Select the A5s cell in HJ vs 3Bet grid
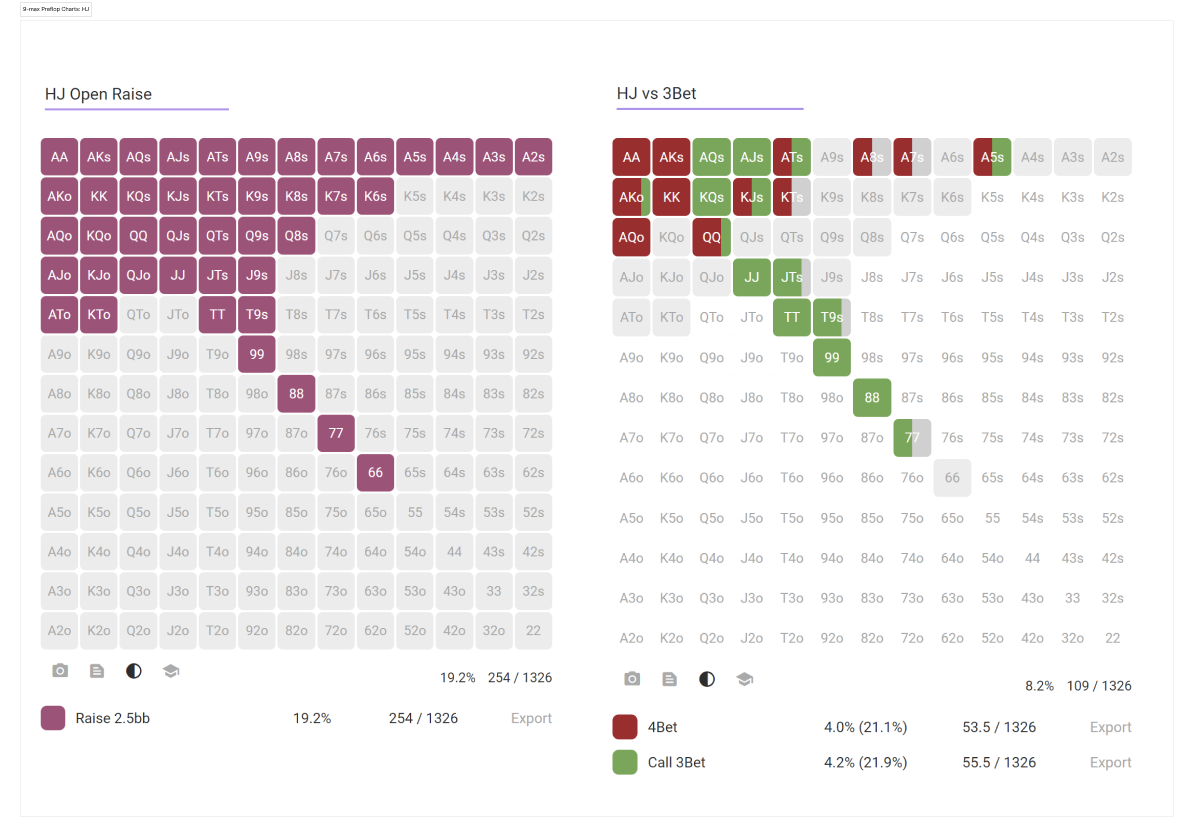This screenshot has width=1194, height=837. point(992,157)
